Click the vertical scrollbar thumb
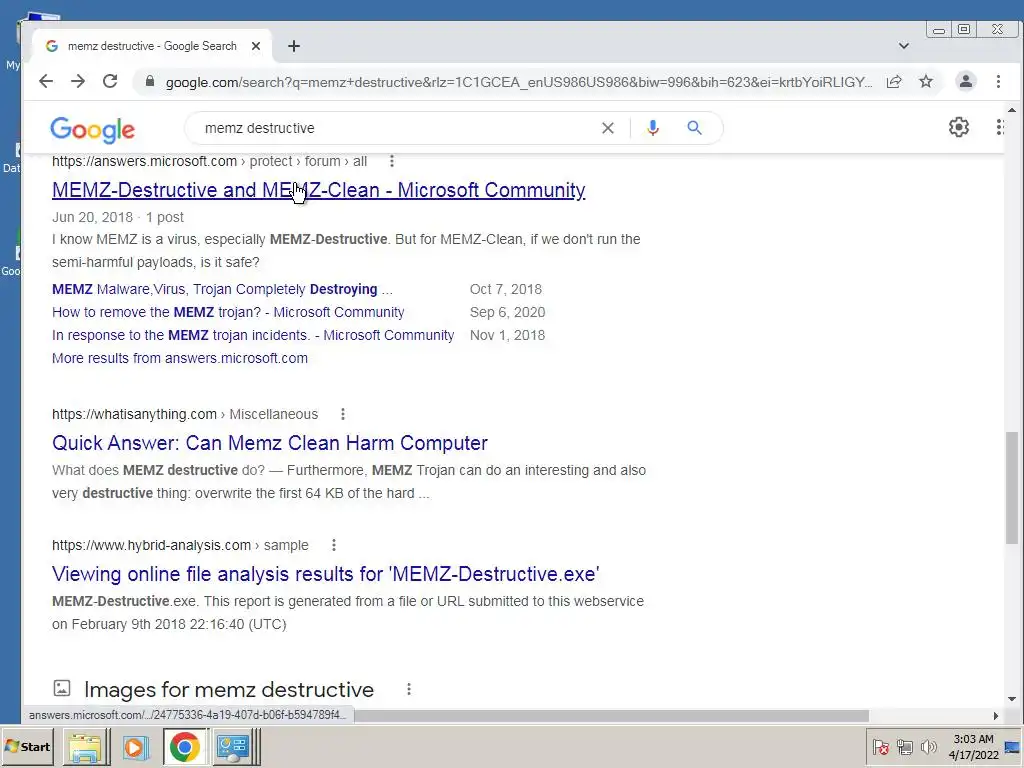 (x=1012, y=487)
